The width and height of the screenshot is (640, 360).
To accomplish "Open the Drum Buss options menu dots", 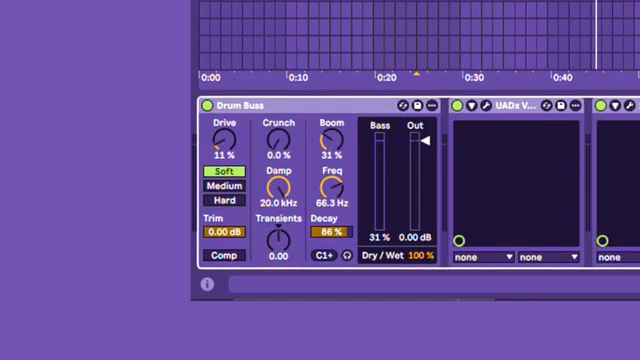I will click(431, 106).
